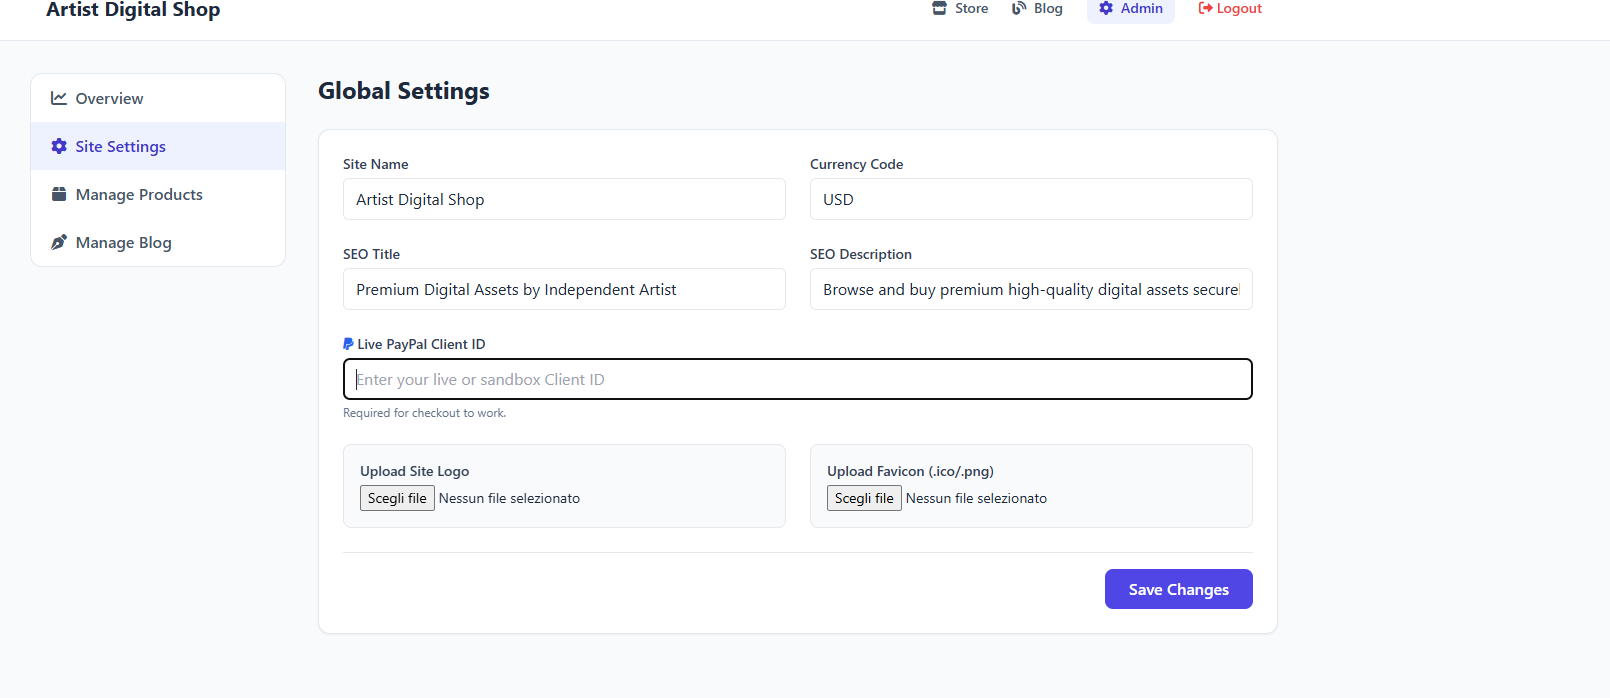Screen dimensions: 1610x698
Task: Open Manage Products in the sidebar
Action: (x=158, y=194)
